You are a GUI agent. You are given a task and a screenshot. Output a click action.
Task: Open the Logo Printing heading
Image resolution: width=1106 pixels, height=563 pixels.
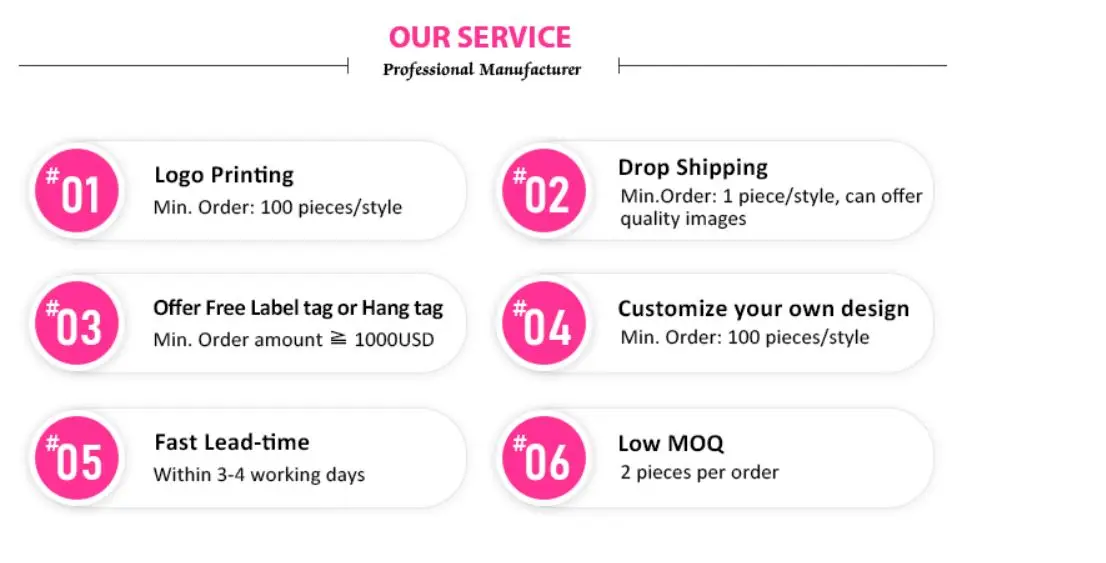pos(224,175)
